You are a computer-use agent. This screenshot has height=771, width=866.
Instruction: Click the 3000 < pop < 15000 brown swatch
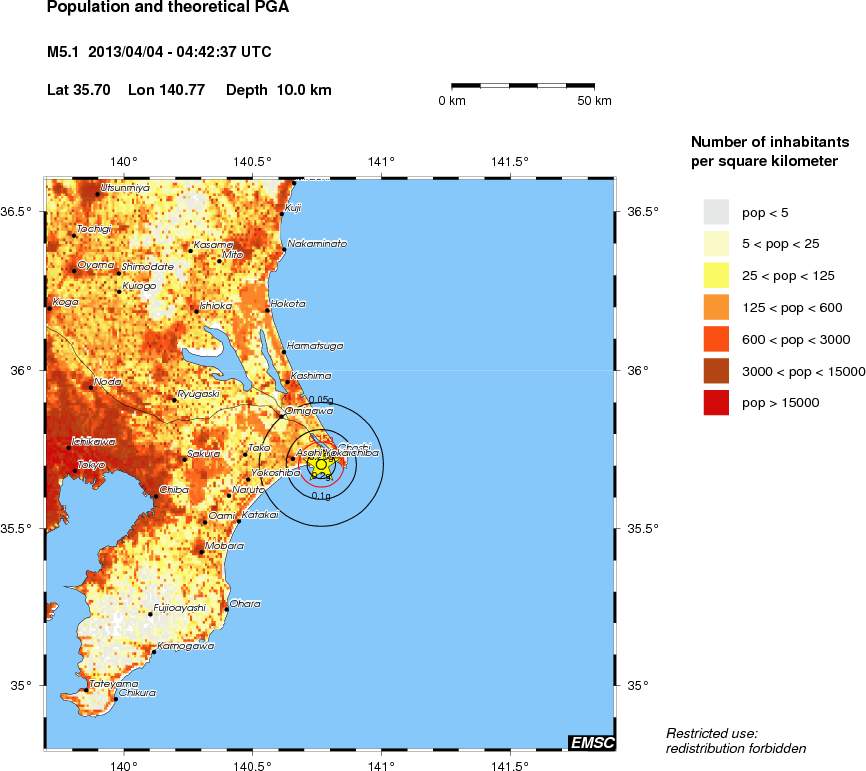point(716,370)
